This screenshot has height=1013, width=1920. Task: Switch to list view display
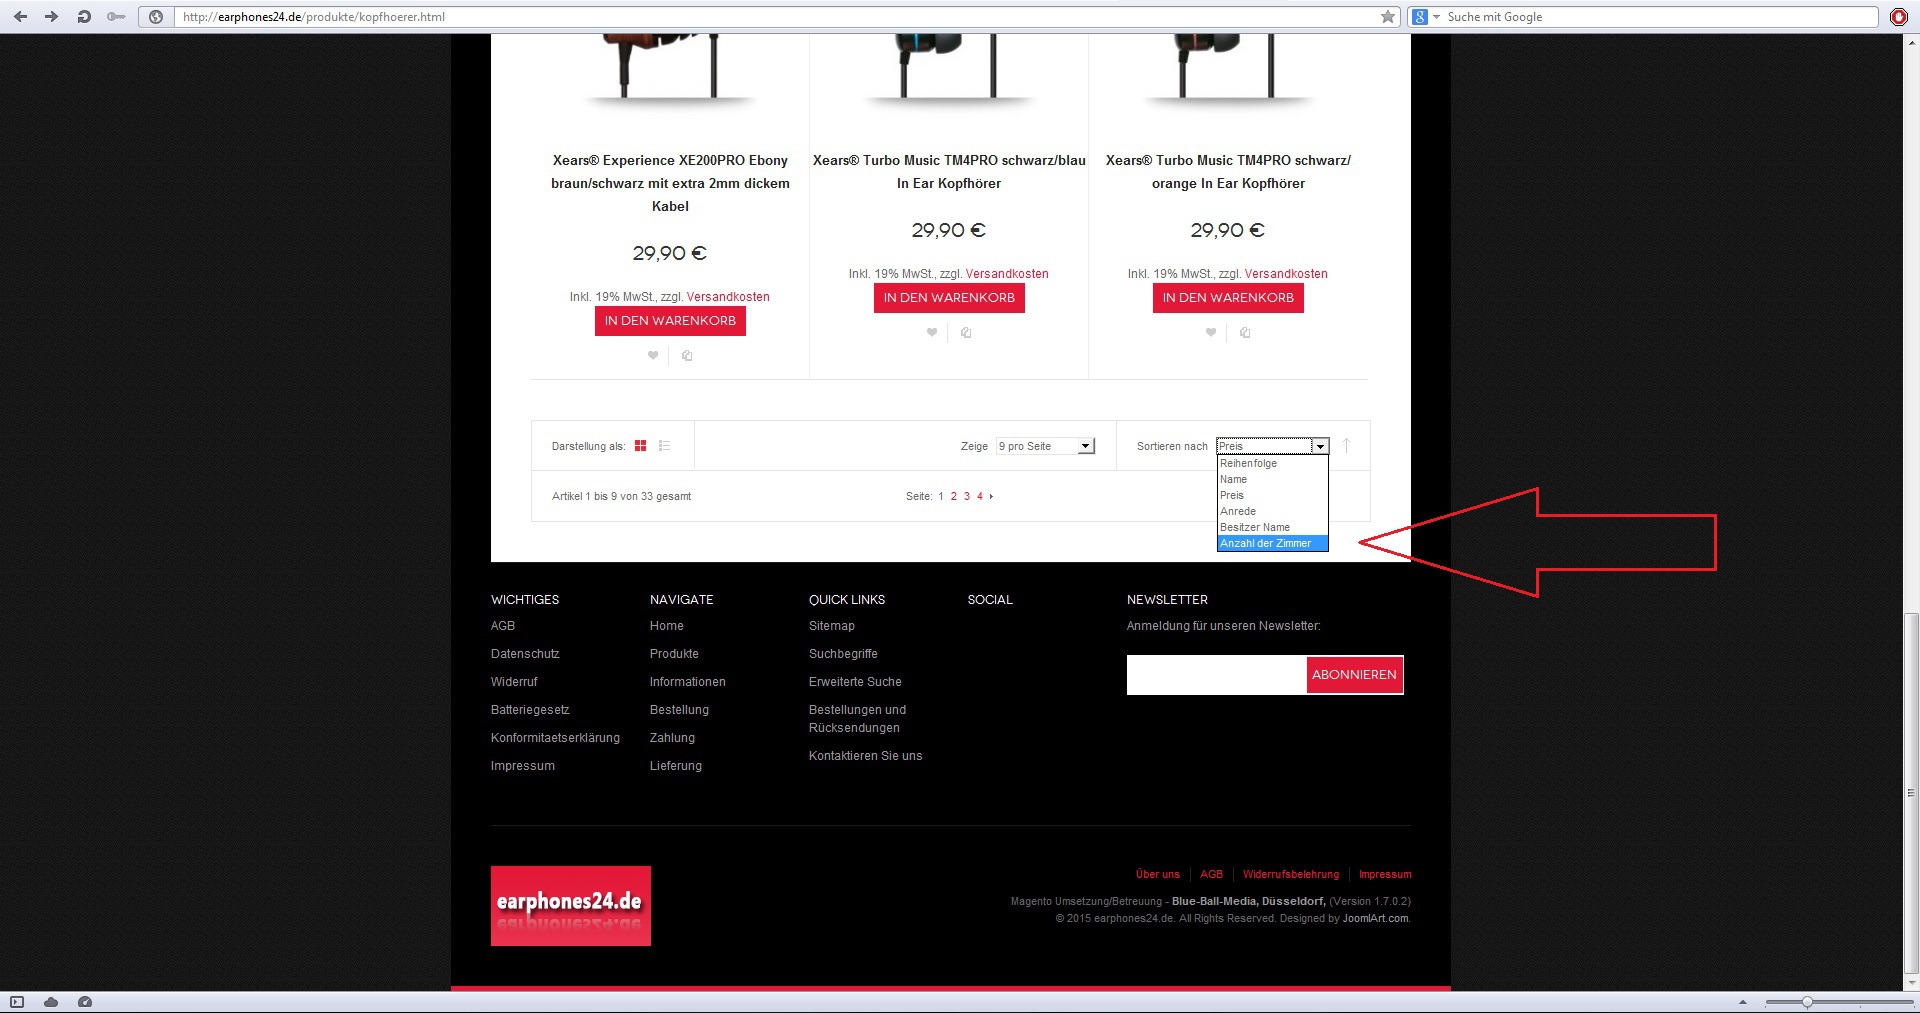tap(664, 446)
